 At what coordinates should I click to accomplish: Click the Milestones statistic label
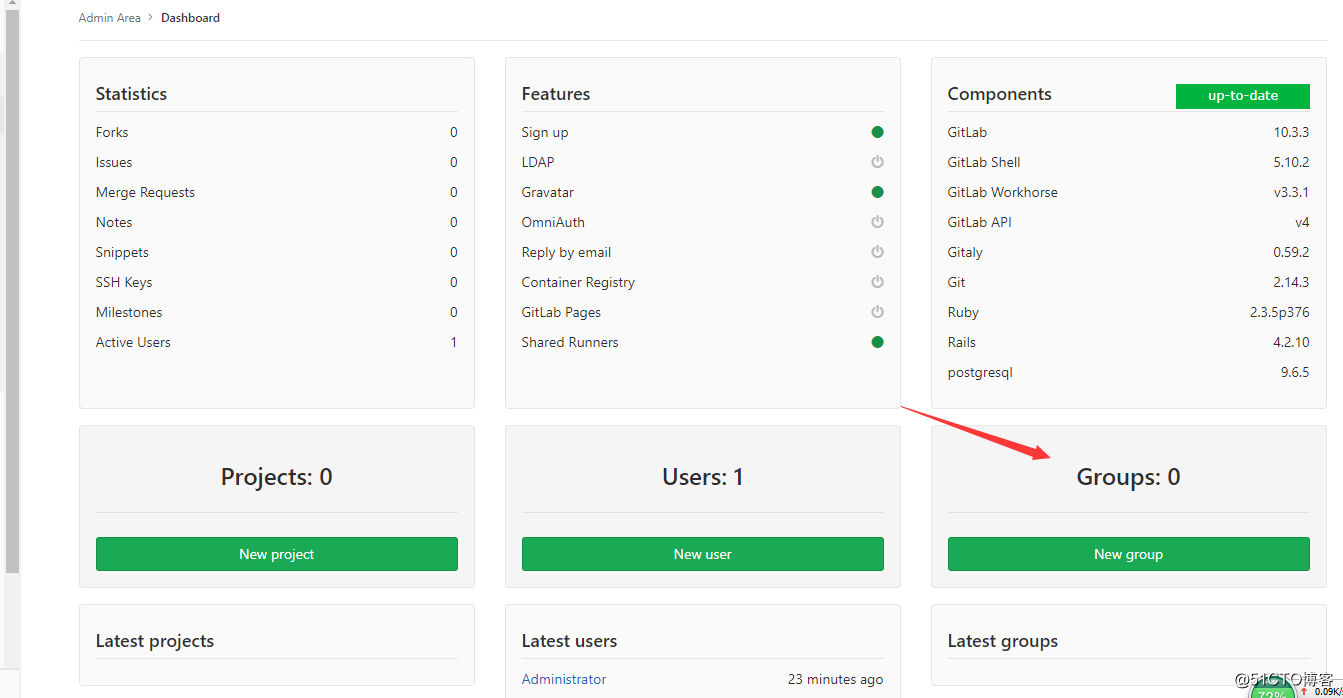click(x=129, y=312)
